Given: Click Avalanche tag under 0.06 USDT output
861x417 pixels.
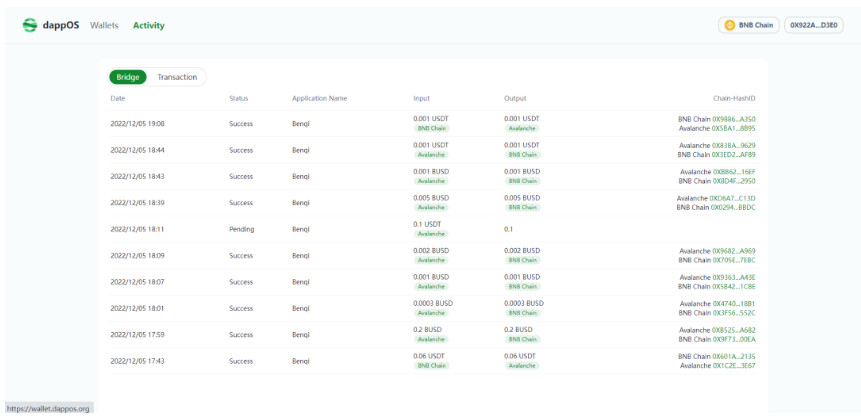Looking at the screenshot, I should coord(522,365).
